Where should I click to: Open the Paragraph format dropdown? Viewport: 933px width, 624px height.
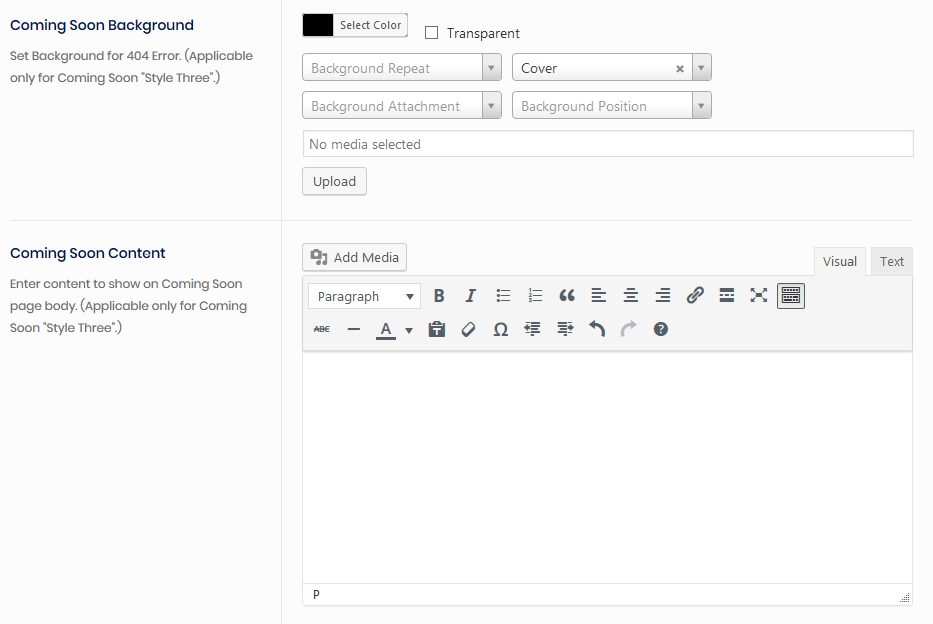pos(364,296)
